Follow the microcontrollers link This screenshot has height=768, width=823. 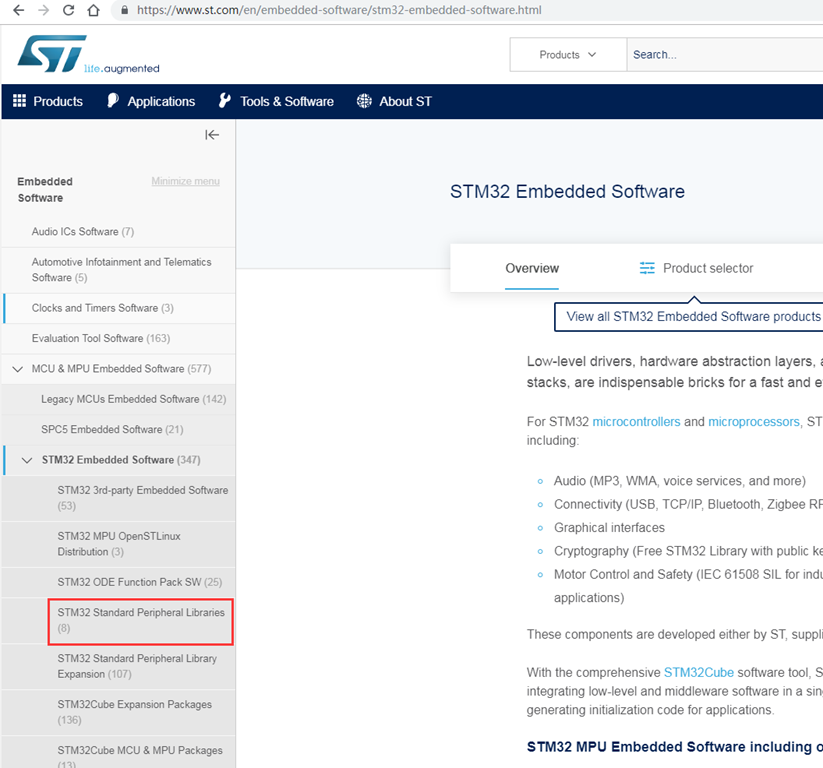pos(636,422)
